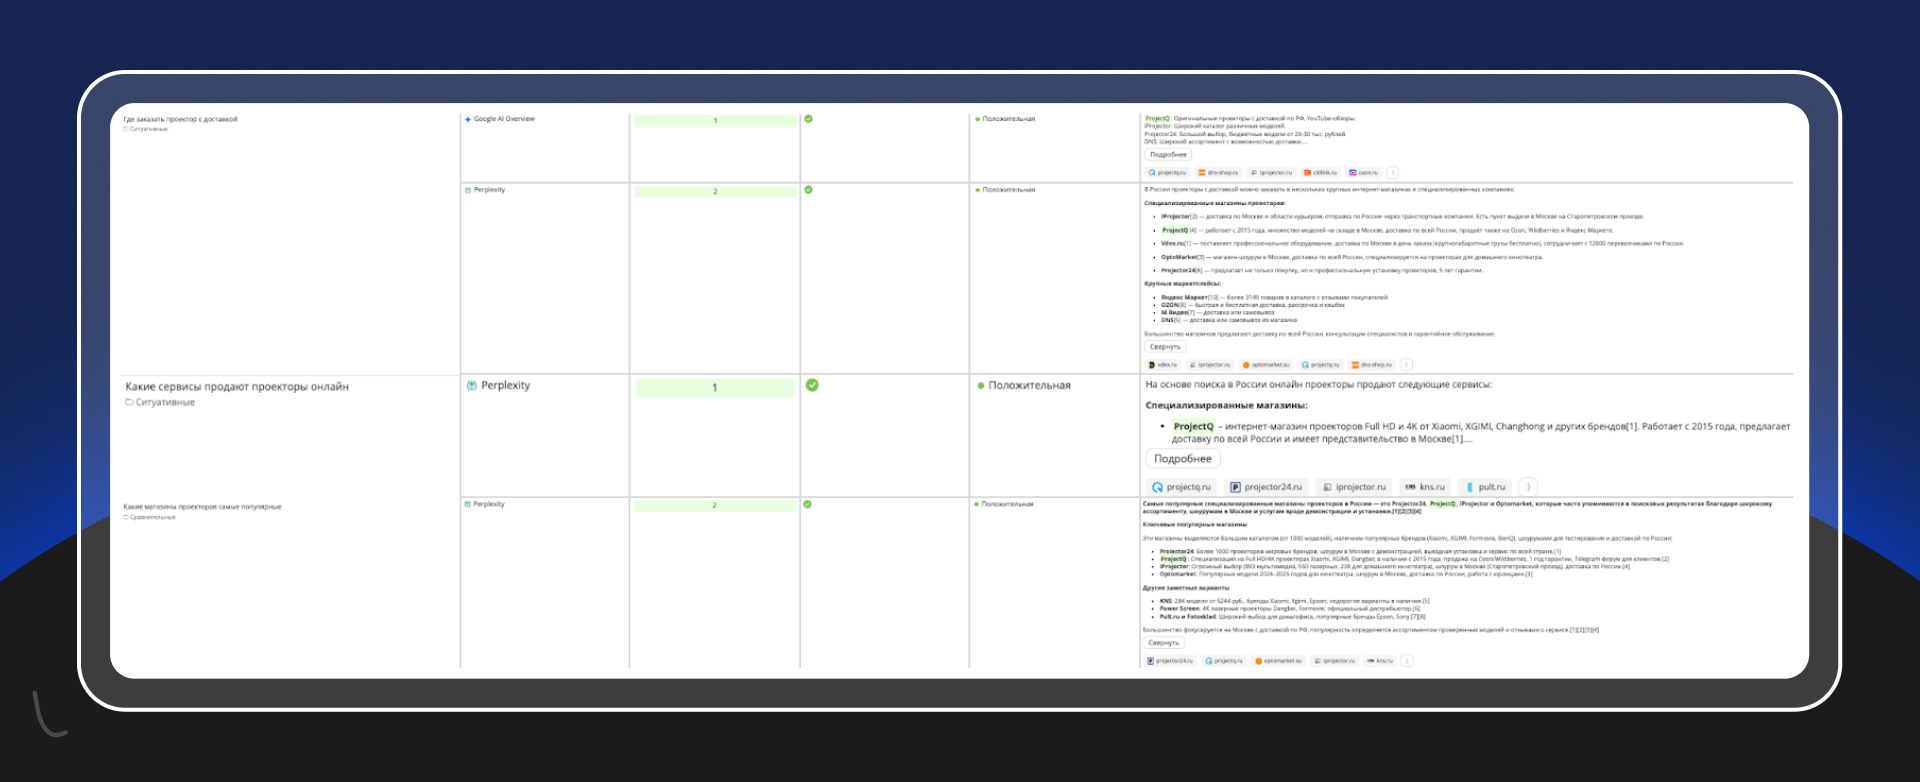Screen dimensions: 1920x782
Task: Select query 'Какие сервисы продают проекторы онлайн'
Action: (237, 387)
